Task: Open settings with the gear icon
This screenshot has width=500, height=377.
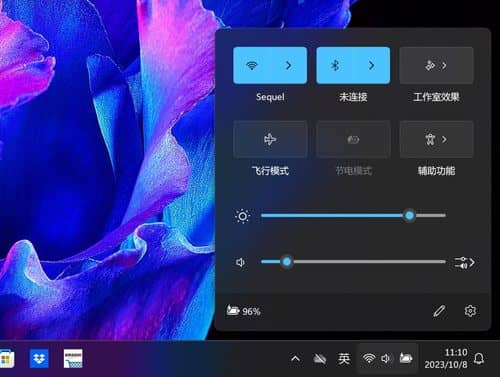Action: (x=470, y=311)
